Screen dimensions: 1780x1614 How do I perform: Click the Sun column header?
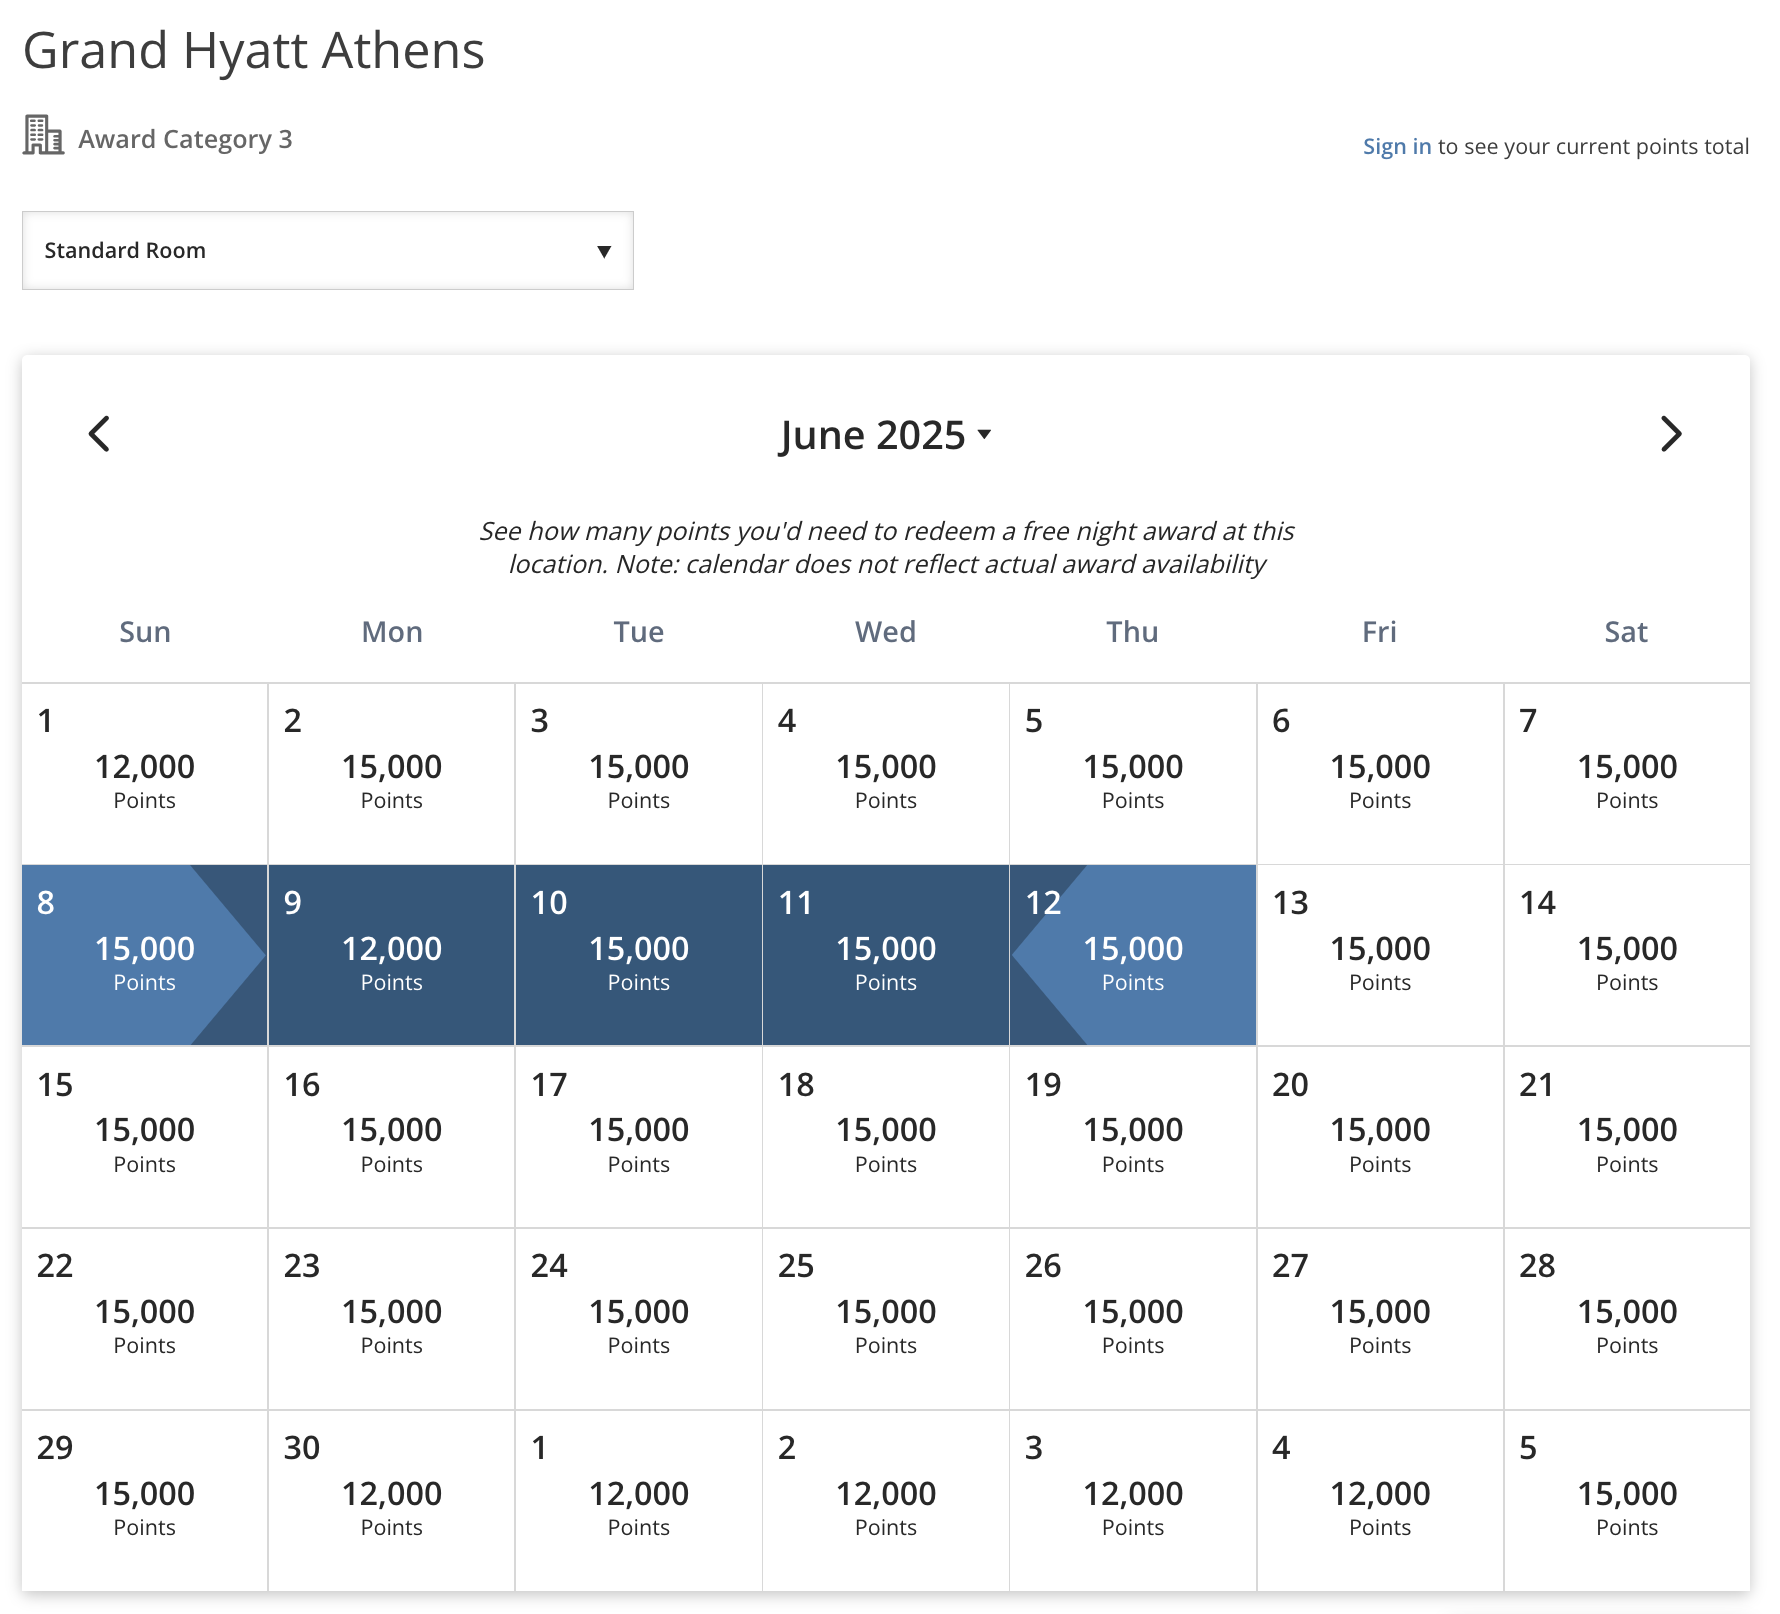[x=145, y=632]
